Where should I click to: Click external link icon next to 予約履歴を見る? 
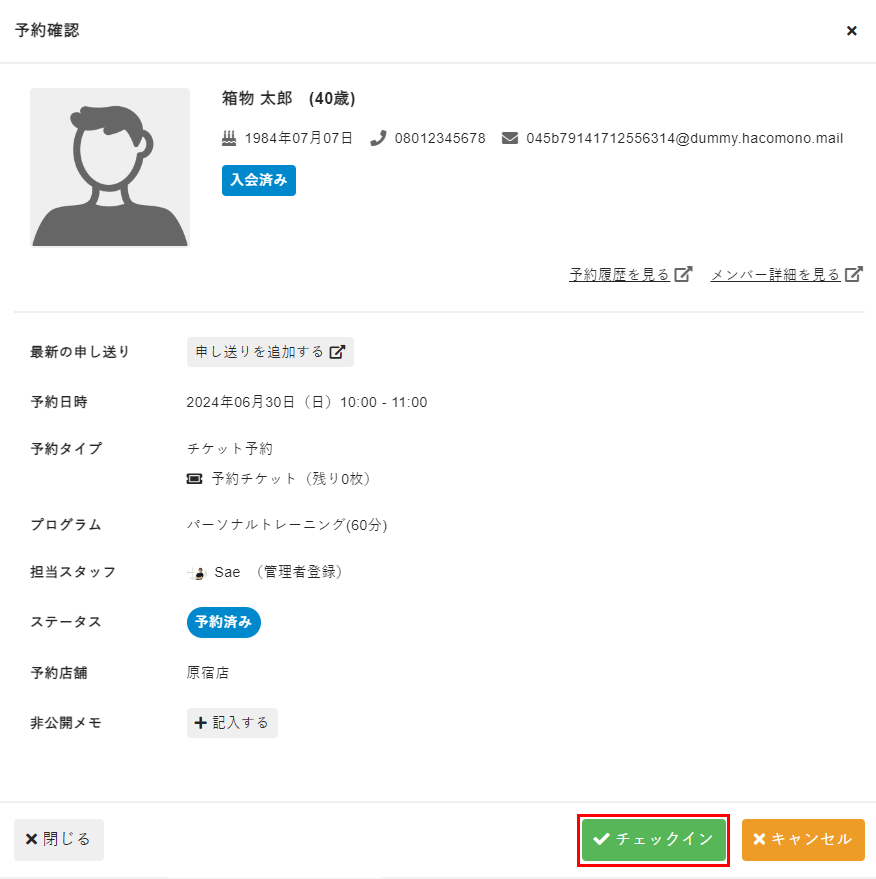click(x=683, y=274)
